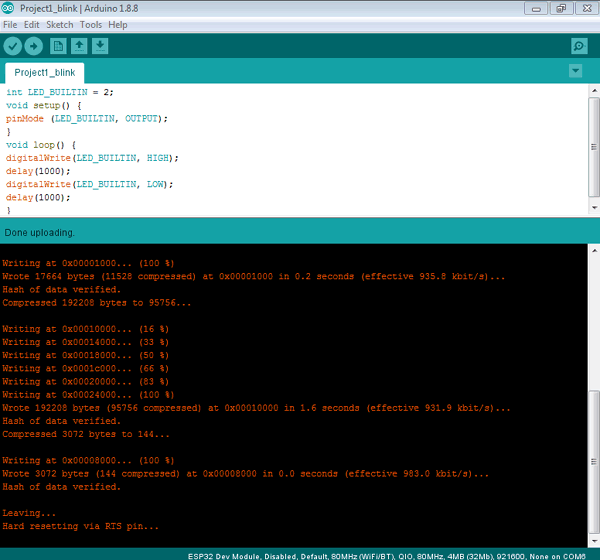
Task: Save the sketch with the down-arrow icon
Action: coord(100,46)
